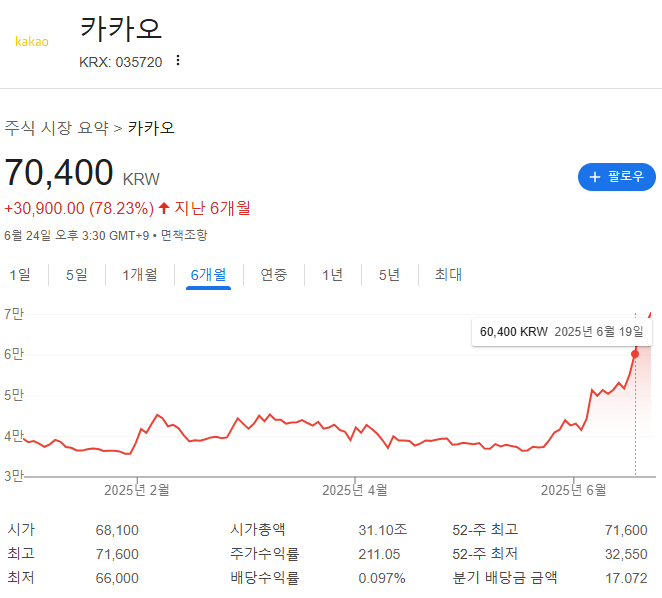Select the 5일 range tab
662x598 pixels.
pos(77,275)
